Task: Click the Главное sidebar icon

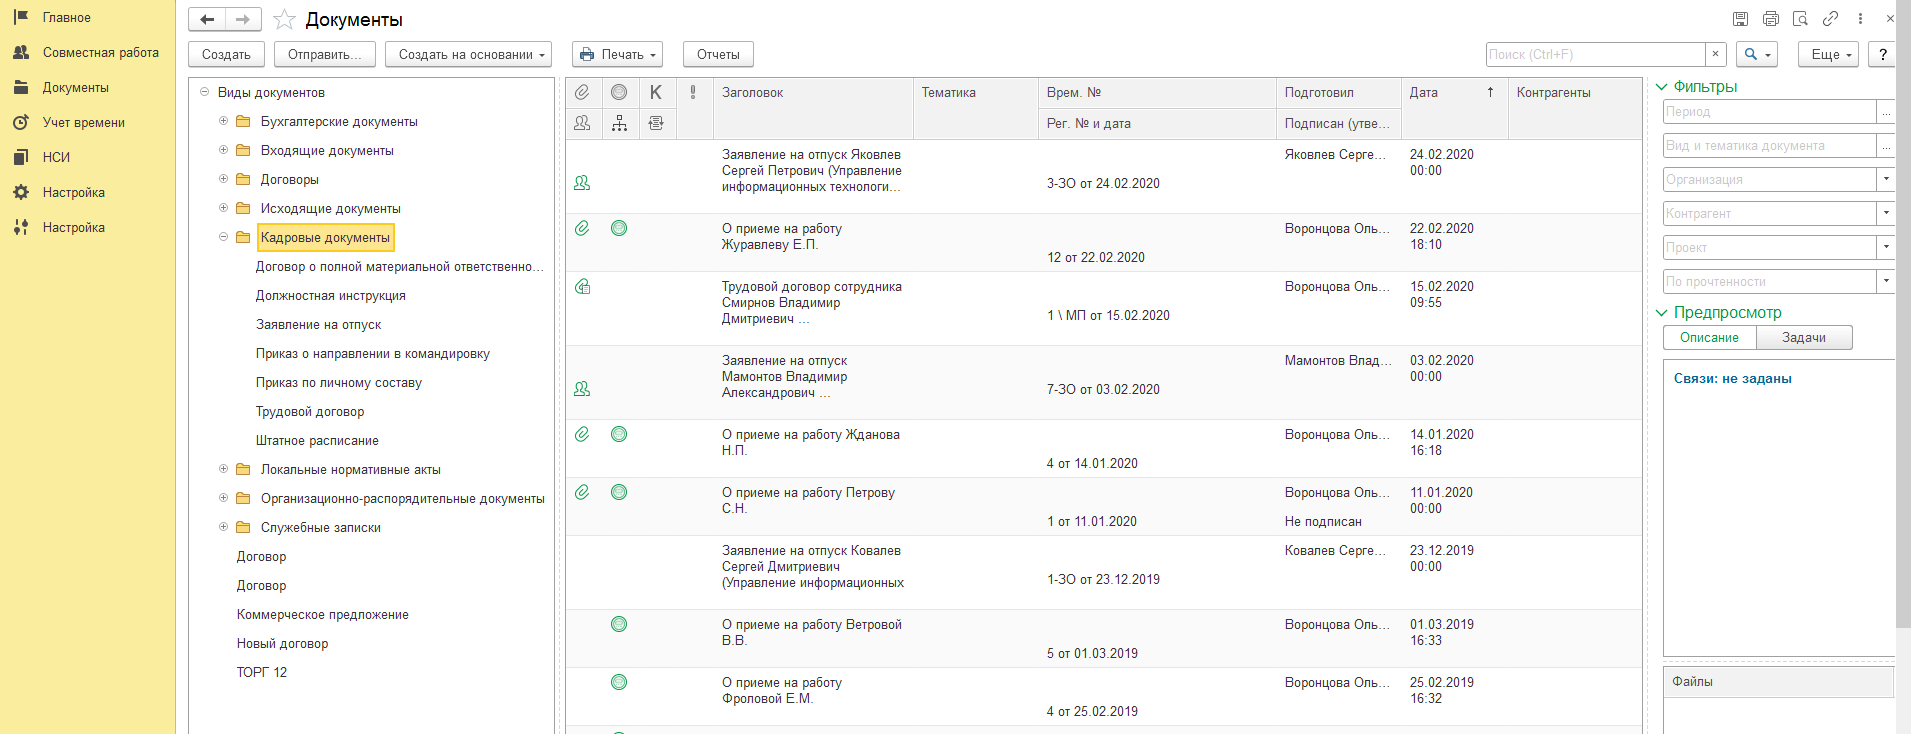Action: pos(20,17)
